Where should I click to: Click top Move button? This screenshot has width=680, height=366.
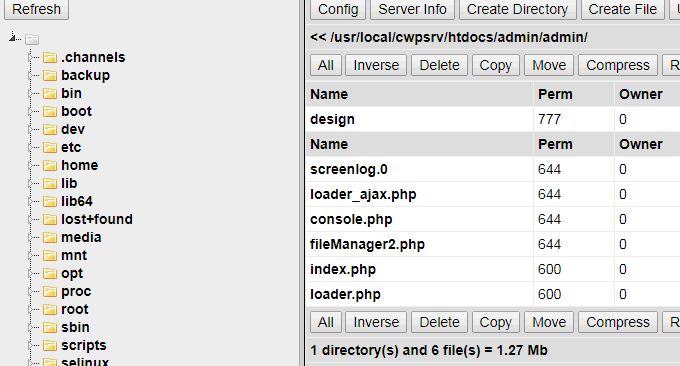549,65
